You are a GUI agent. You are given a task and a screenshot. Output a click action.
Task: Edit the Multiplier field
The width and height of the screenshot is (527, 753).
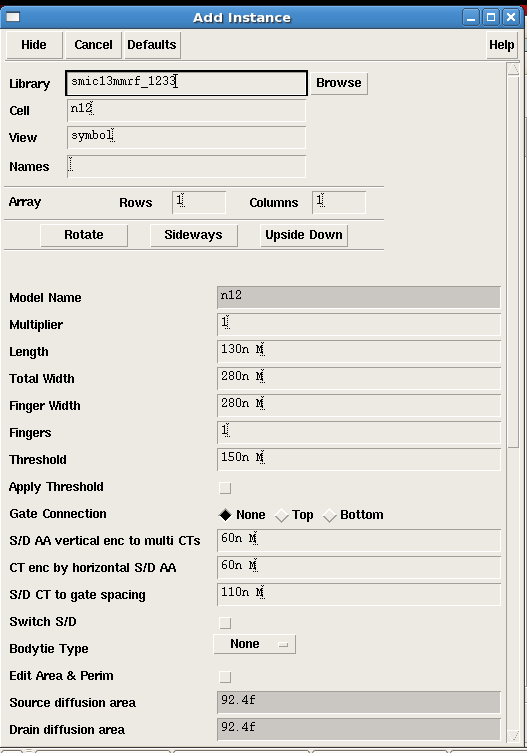click(x=359, y=324)
